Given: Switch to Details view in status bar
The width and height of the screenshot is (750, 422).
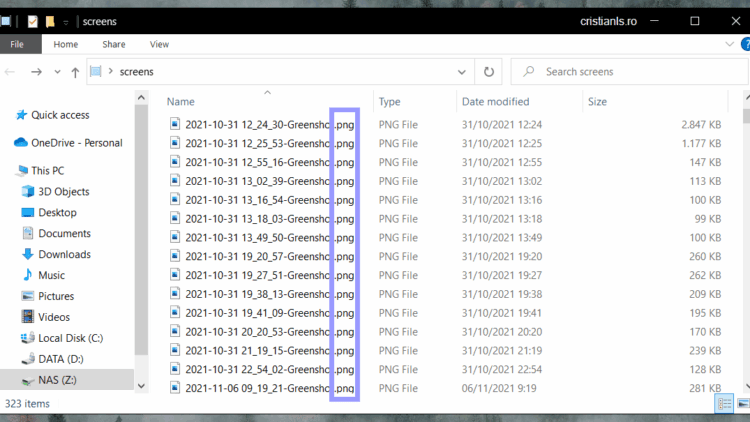Looking at the screenshot, I should [x=724, y=404].
